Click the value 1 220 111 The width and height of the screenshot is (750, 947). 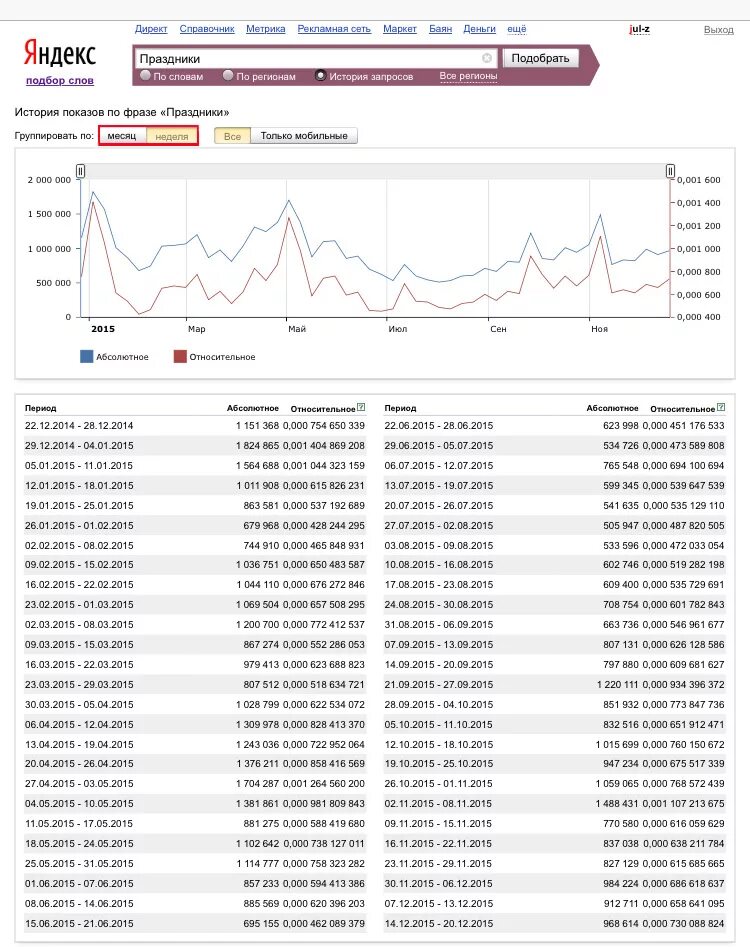click(617, 684)
